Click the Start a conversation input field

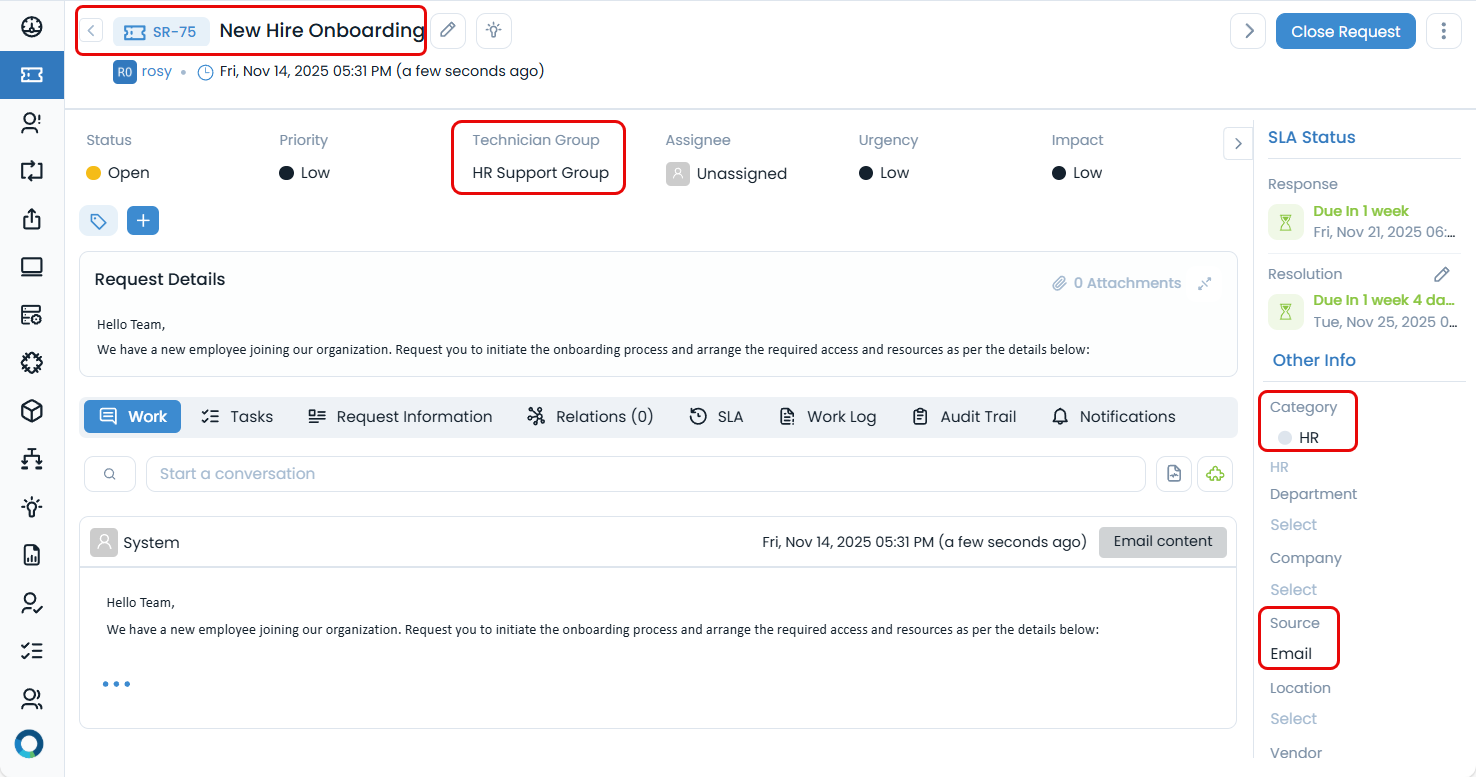click(x=645, y=474)
